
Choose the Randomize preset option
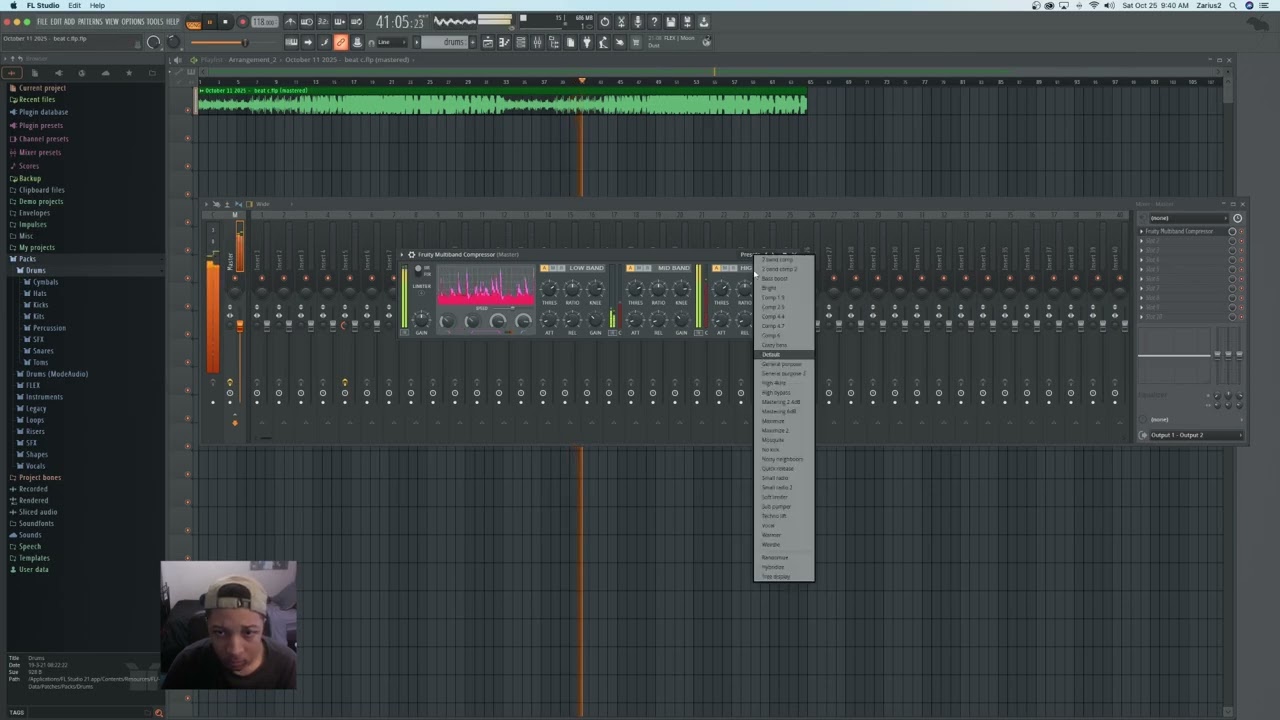coord(783,558)
